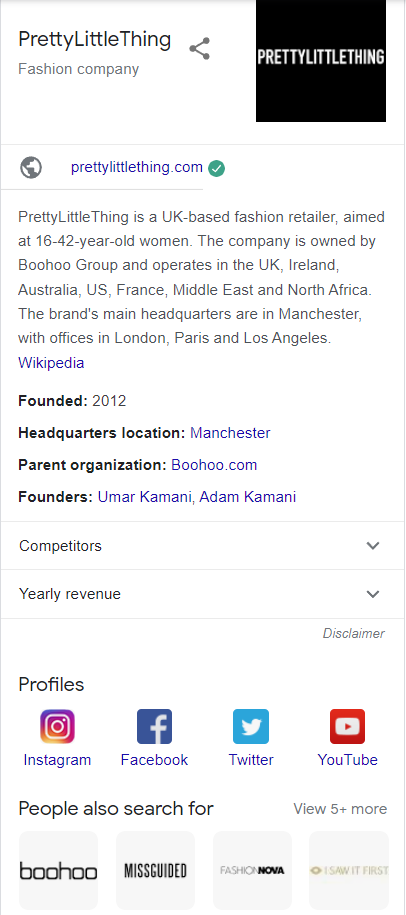Screen dimensions: 406x915
Task: Open the Instagram profile icon
Action: 57,727
